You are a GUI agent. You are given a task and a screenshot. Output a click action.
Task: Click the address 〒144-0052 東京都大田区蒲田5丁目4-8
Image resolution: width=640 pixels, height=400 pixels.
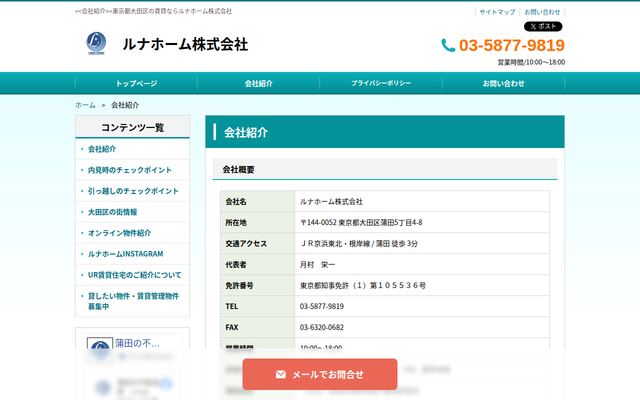click(361, 222)
